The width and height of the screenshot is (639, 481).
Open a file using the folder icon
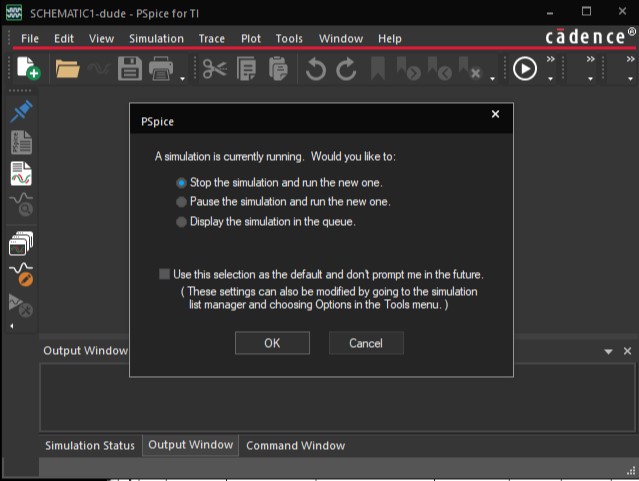[67, 68]
